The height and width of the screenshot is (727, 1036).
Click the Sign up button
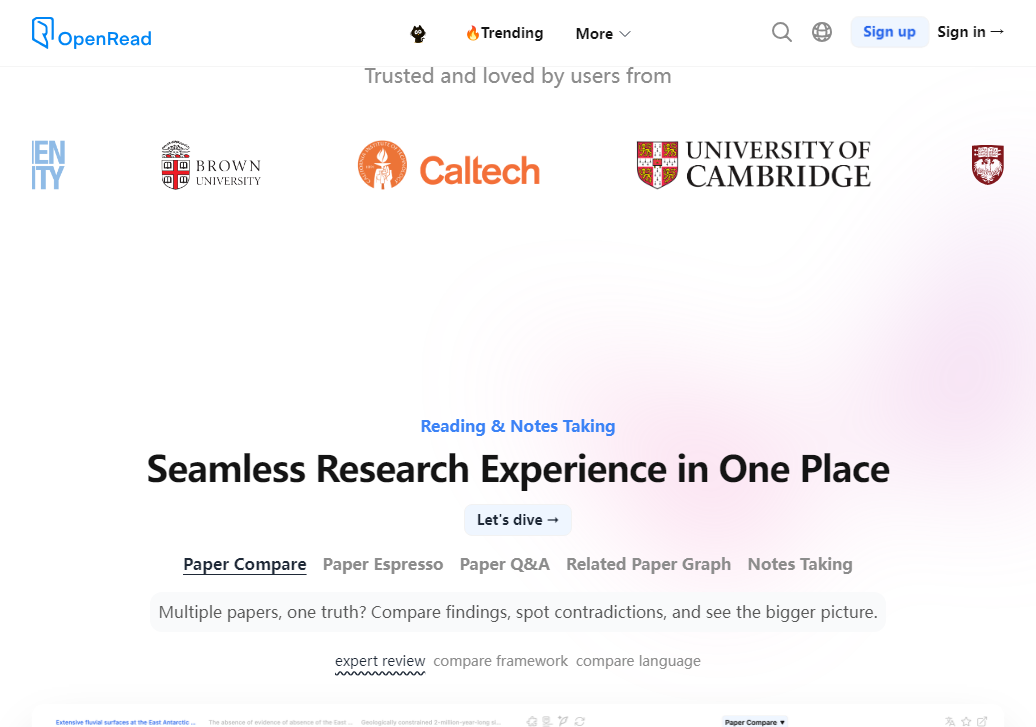tap(889, 32)
